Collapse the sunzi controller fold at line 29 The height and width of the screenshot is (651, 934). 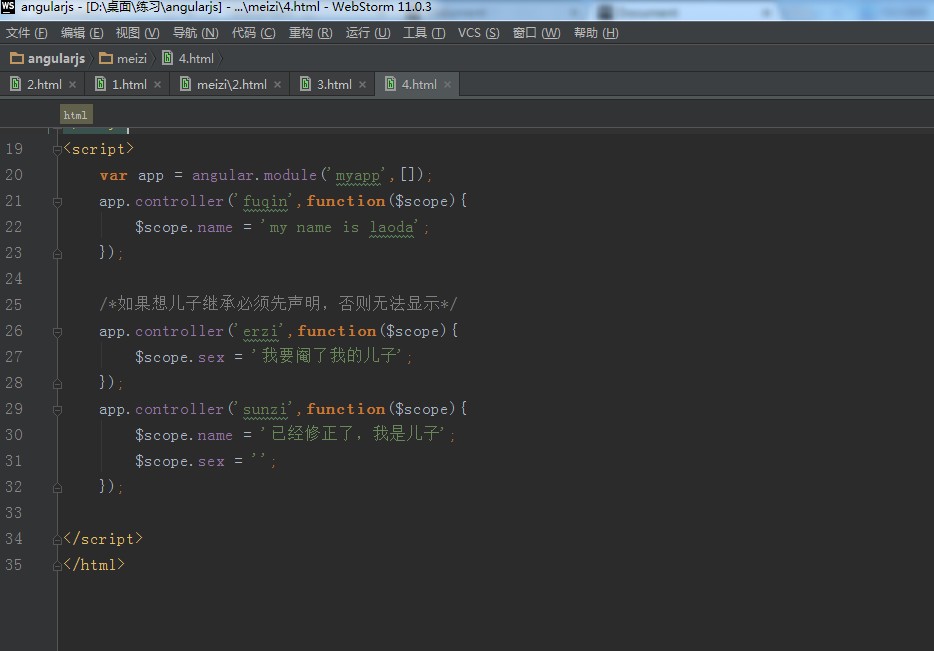pyautogui.click(x=57, y=410)
